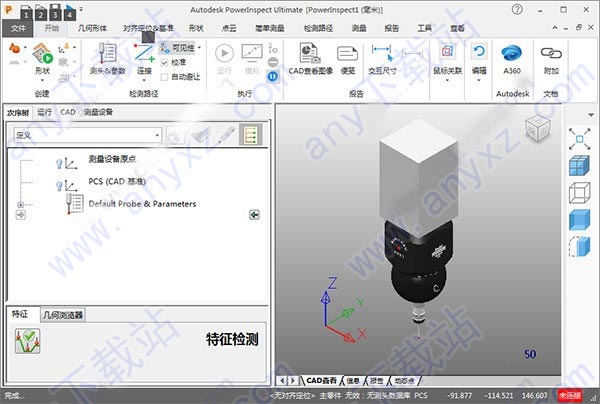The width and height of the screenshot is (600, 404).
Task: Open quick access toolbar customize arrow
Action: coord(81,9)
